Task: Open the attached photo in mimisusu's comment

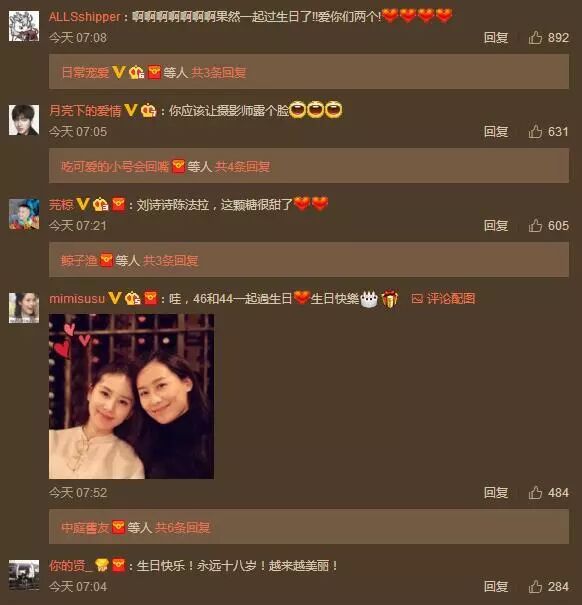Action: [131, 396]
